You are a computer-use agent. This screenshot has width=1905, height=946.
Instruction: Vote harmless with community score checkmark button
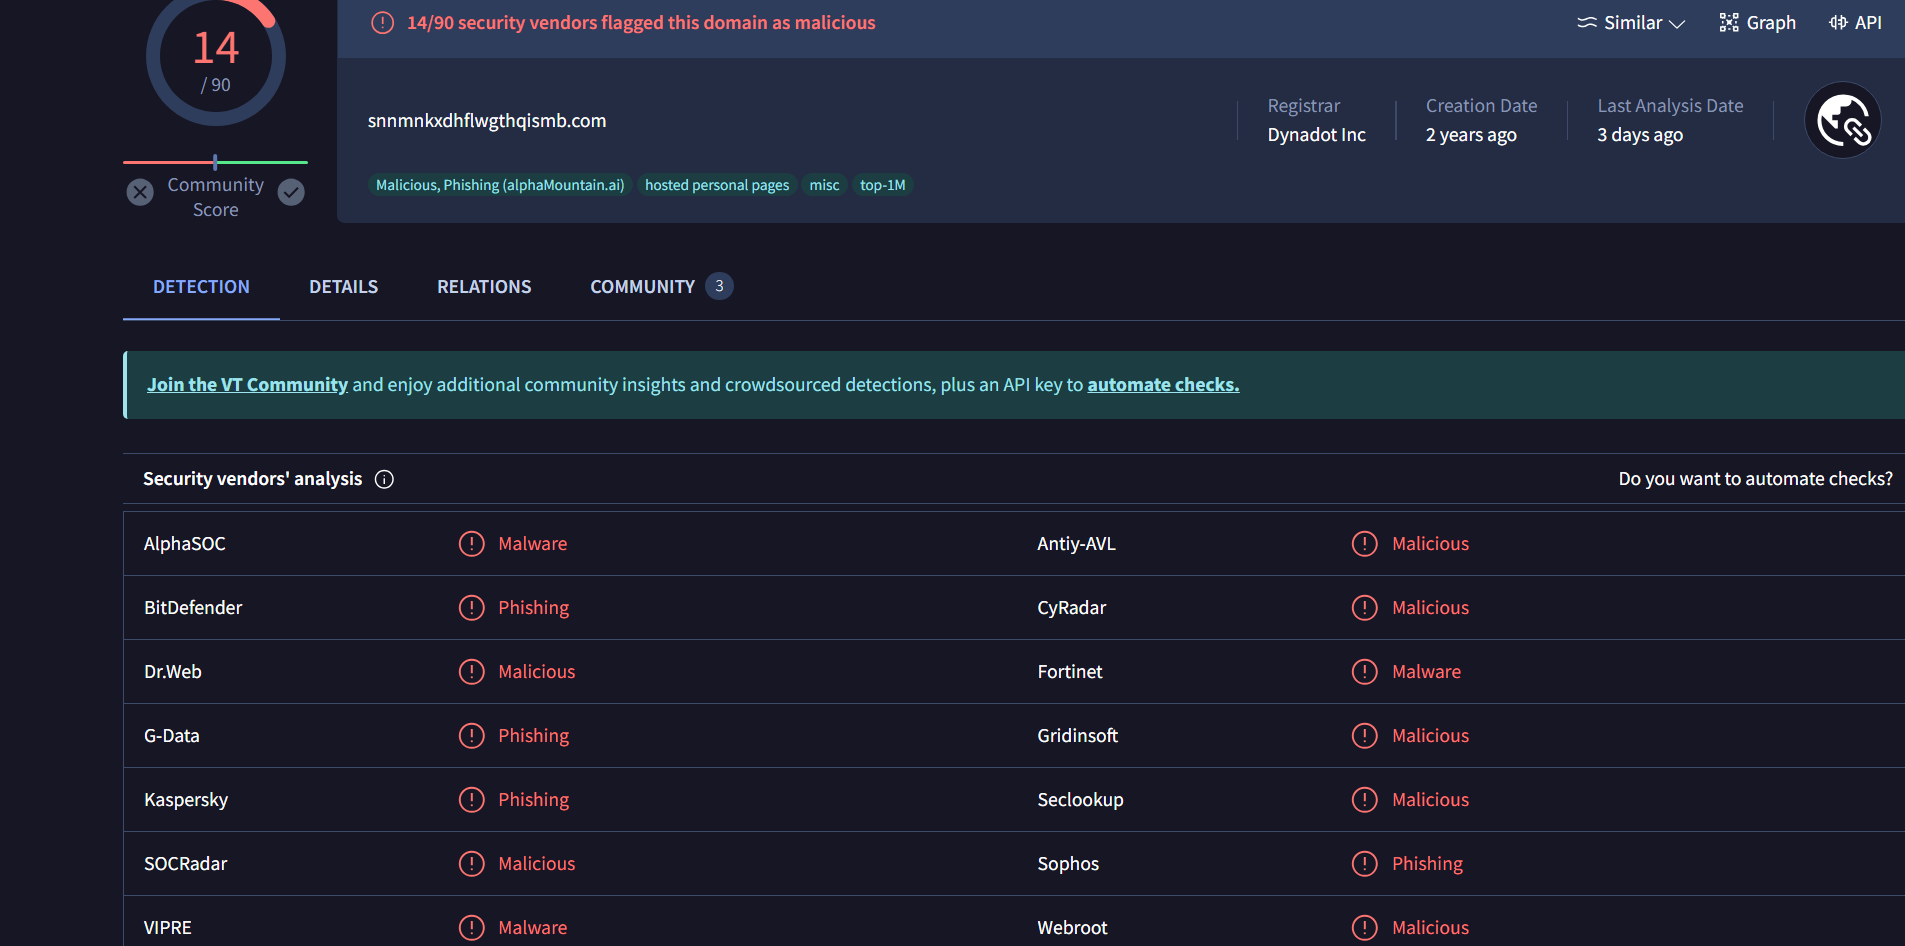pyautogui.click(x=291, y=192)
